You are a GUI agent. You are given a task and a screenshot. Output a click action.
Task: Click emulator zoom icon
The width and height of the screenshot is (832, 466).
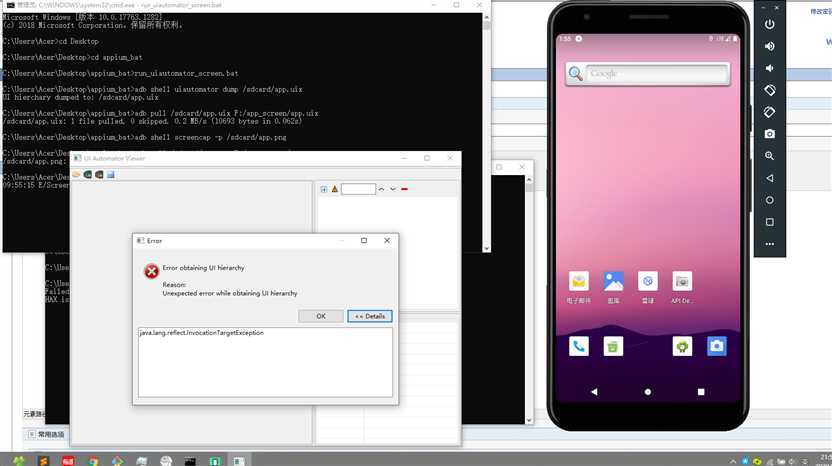pos(769,156)
